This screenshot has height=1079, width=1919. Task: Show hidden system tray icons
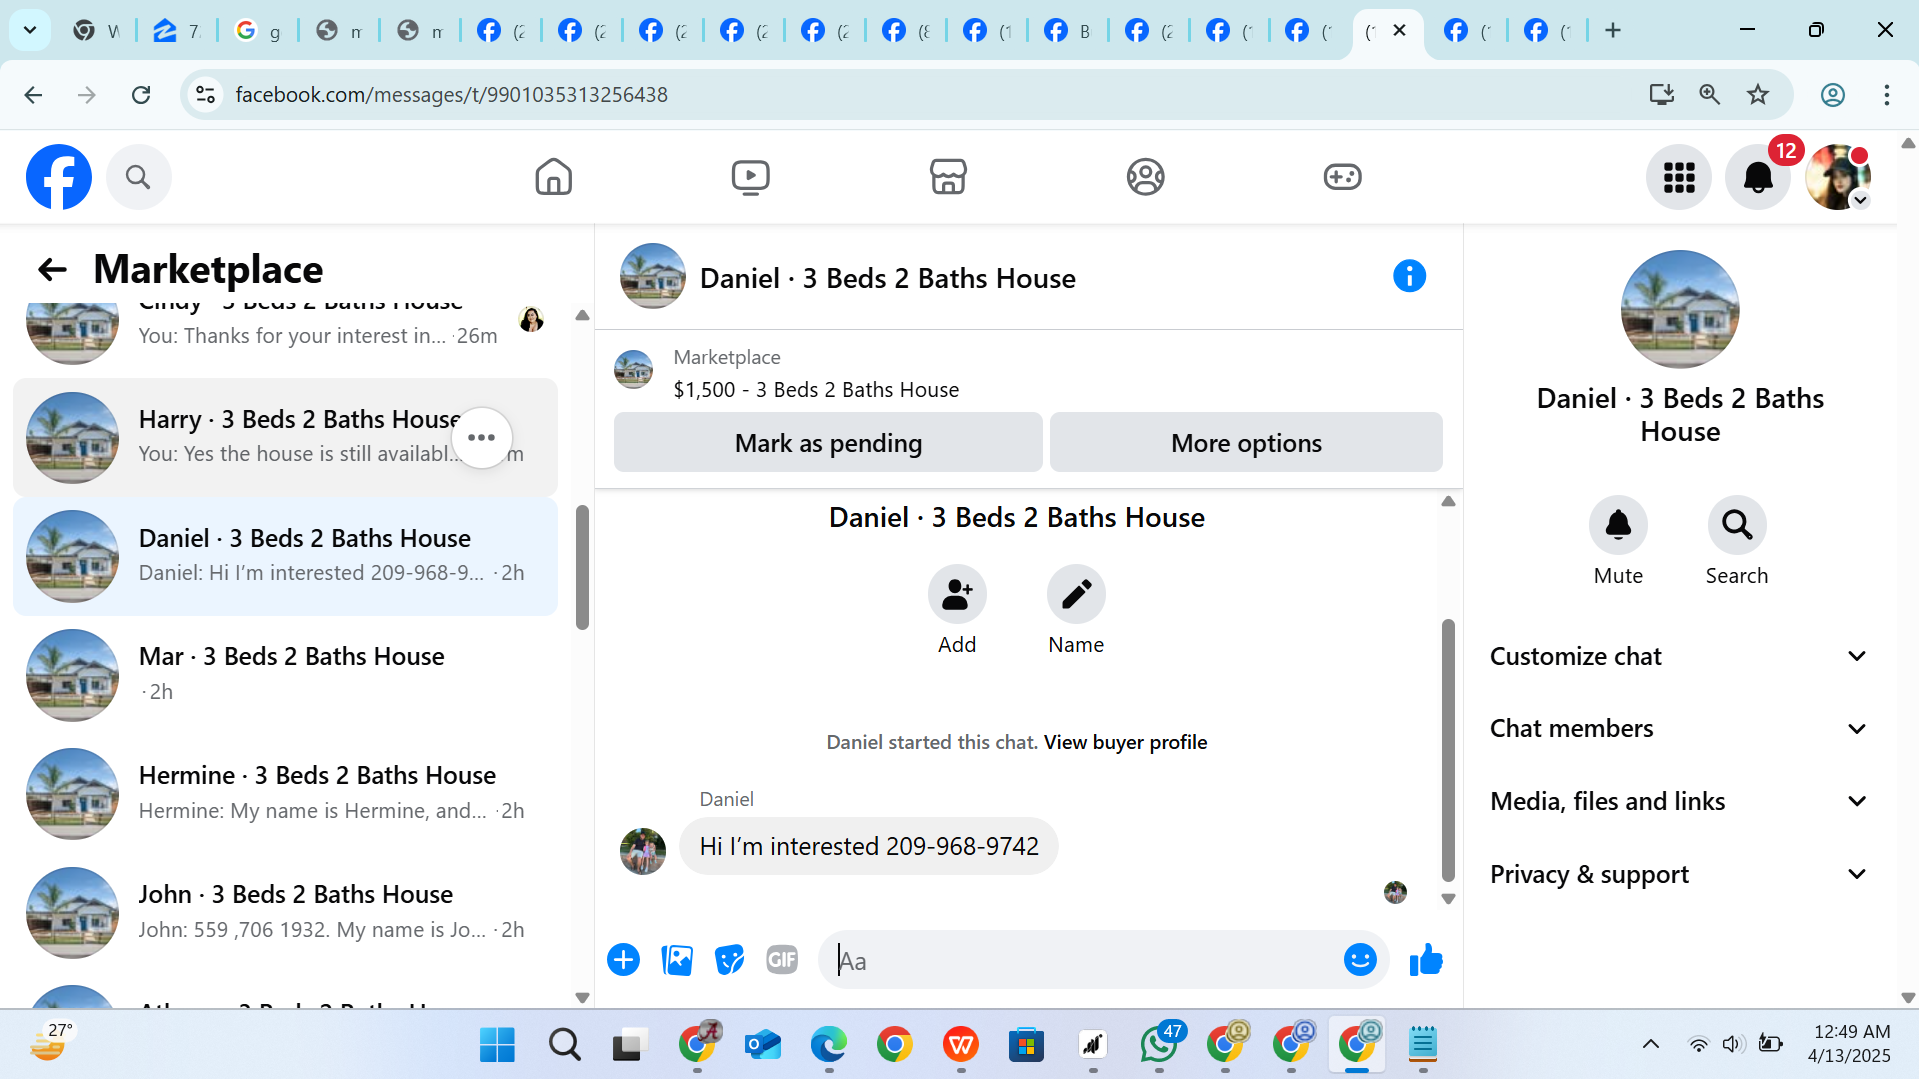tap(1651, 1044)
